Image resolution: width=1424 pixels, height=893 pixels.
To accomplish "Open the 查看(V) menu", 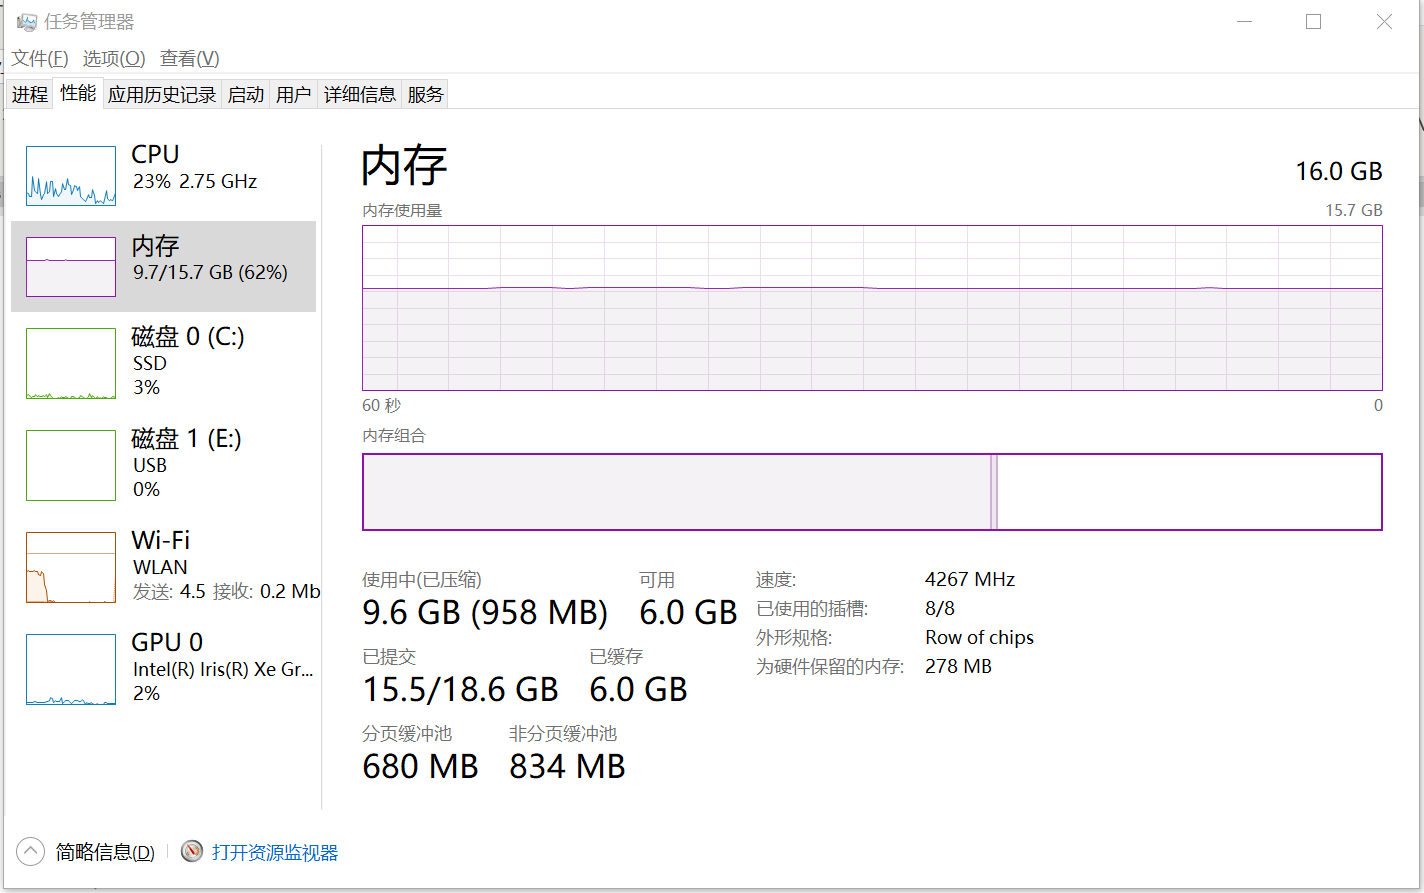I will tap(190, 58).
